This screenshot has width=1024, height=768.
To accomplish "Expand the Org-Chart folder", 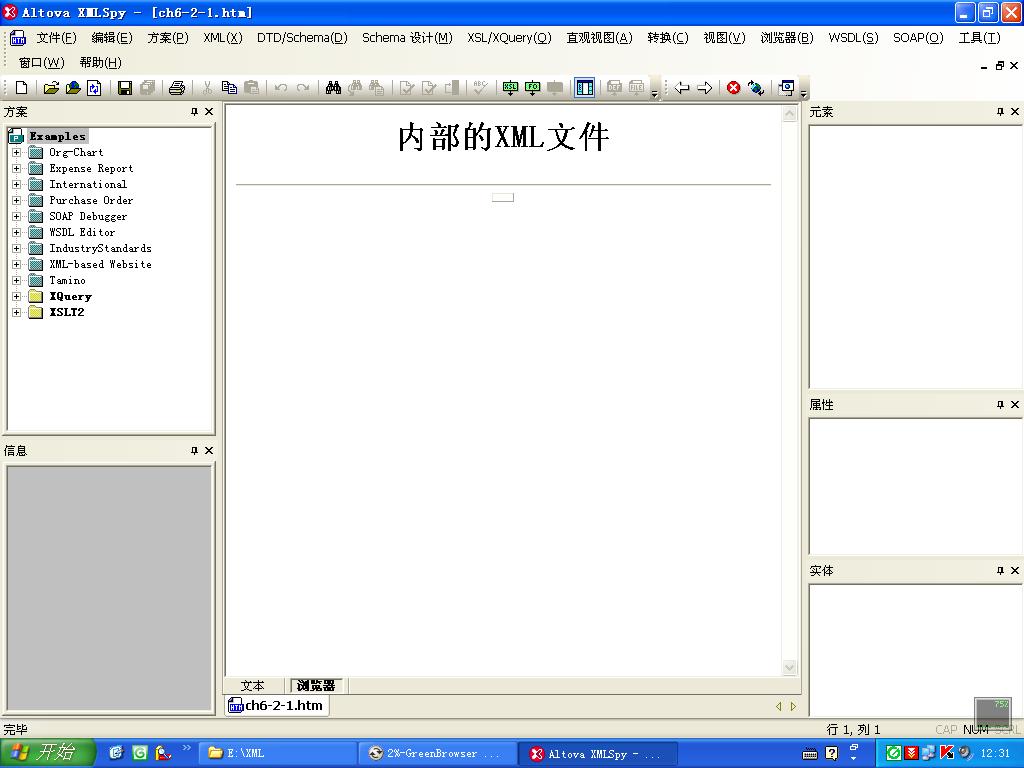I will click(x=16, y=153).
